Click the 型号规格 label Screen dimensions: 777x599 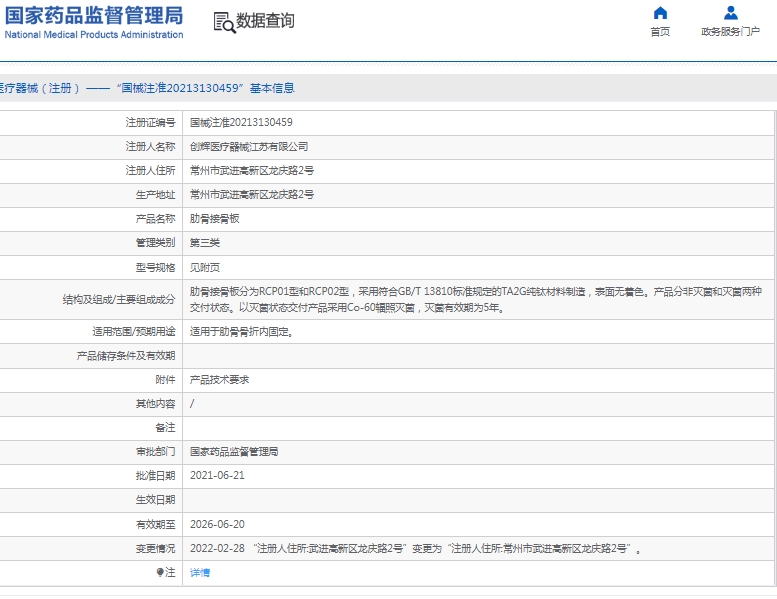(155, 268)
